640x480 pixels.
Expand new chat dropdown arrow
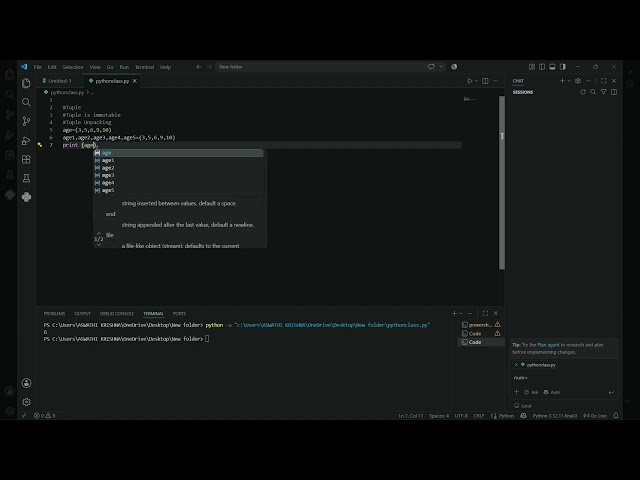click(x=569, y=81)
